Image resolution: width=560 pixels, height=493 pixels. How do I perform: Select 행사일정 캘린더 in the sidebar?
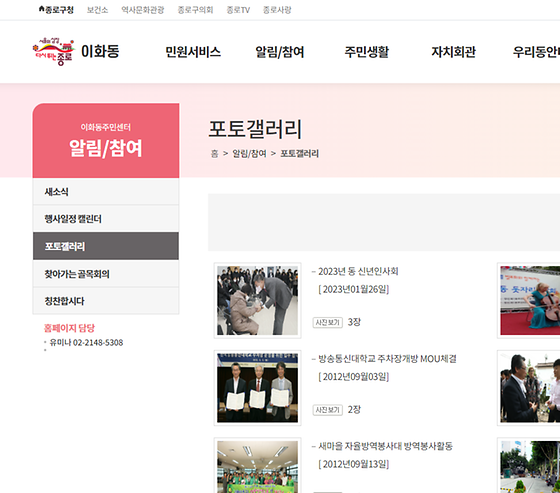pyautogui.click(x=106, y=219)
